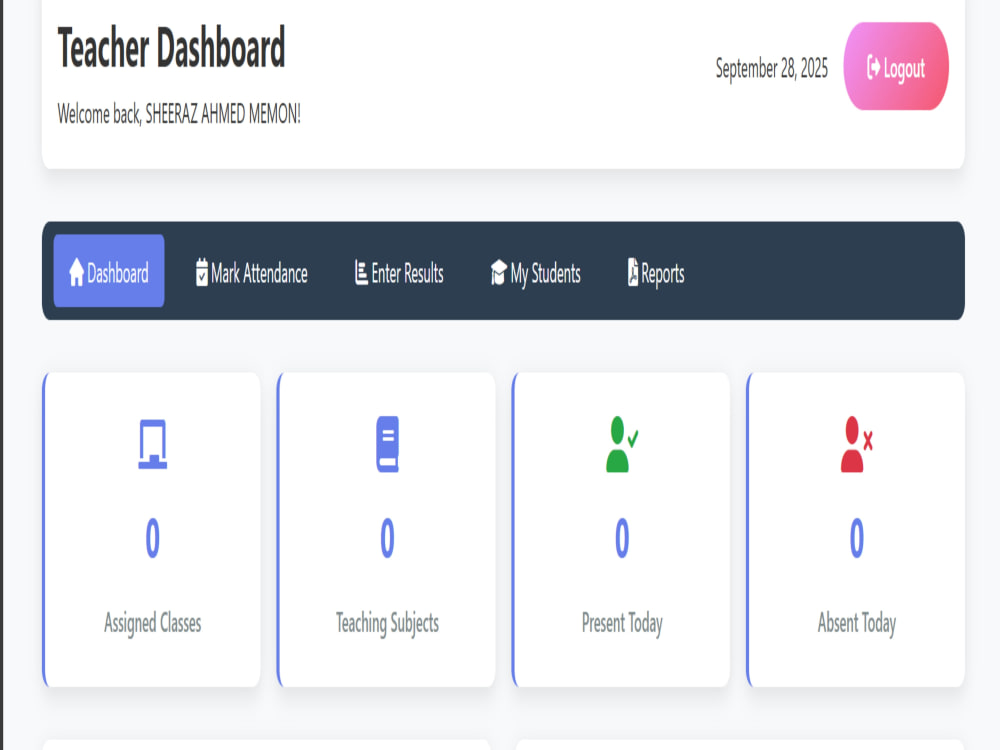This screenshot has height=750, width=1000.
Task: Click the logout arrow icon
Action: point(873,67)
